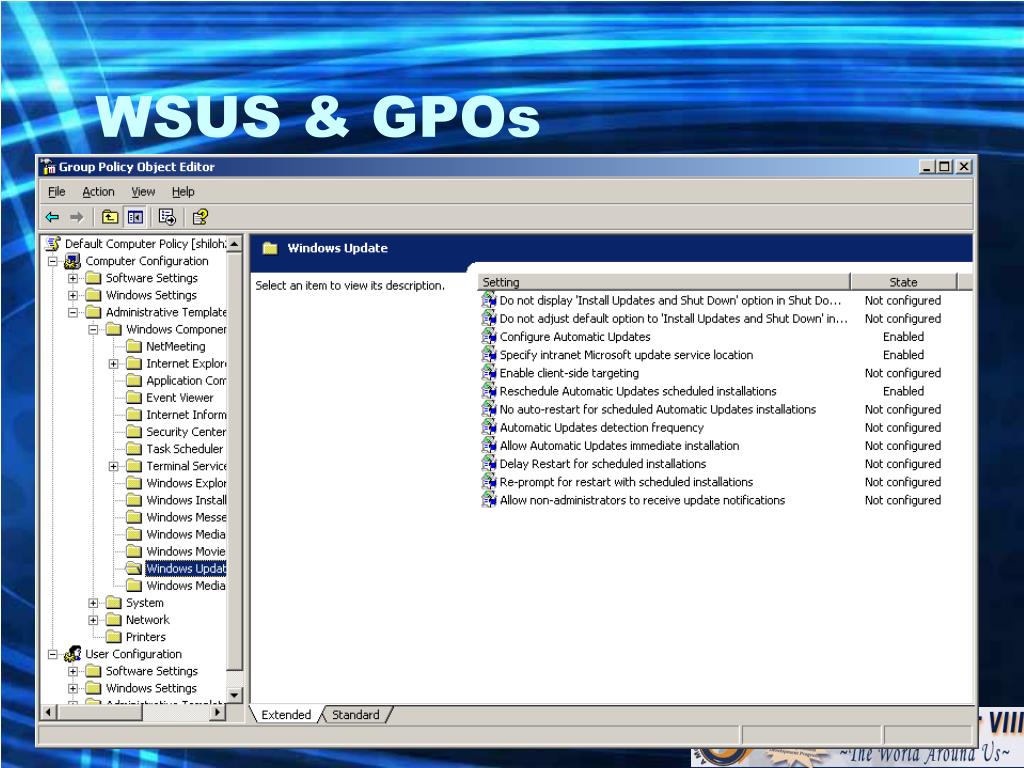Click the Printers folder icon
The height and width of the screenshot is (768, 1024).
[x=114, y=637]
